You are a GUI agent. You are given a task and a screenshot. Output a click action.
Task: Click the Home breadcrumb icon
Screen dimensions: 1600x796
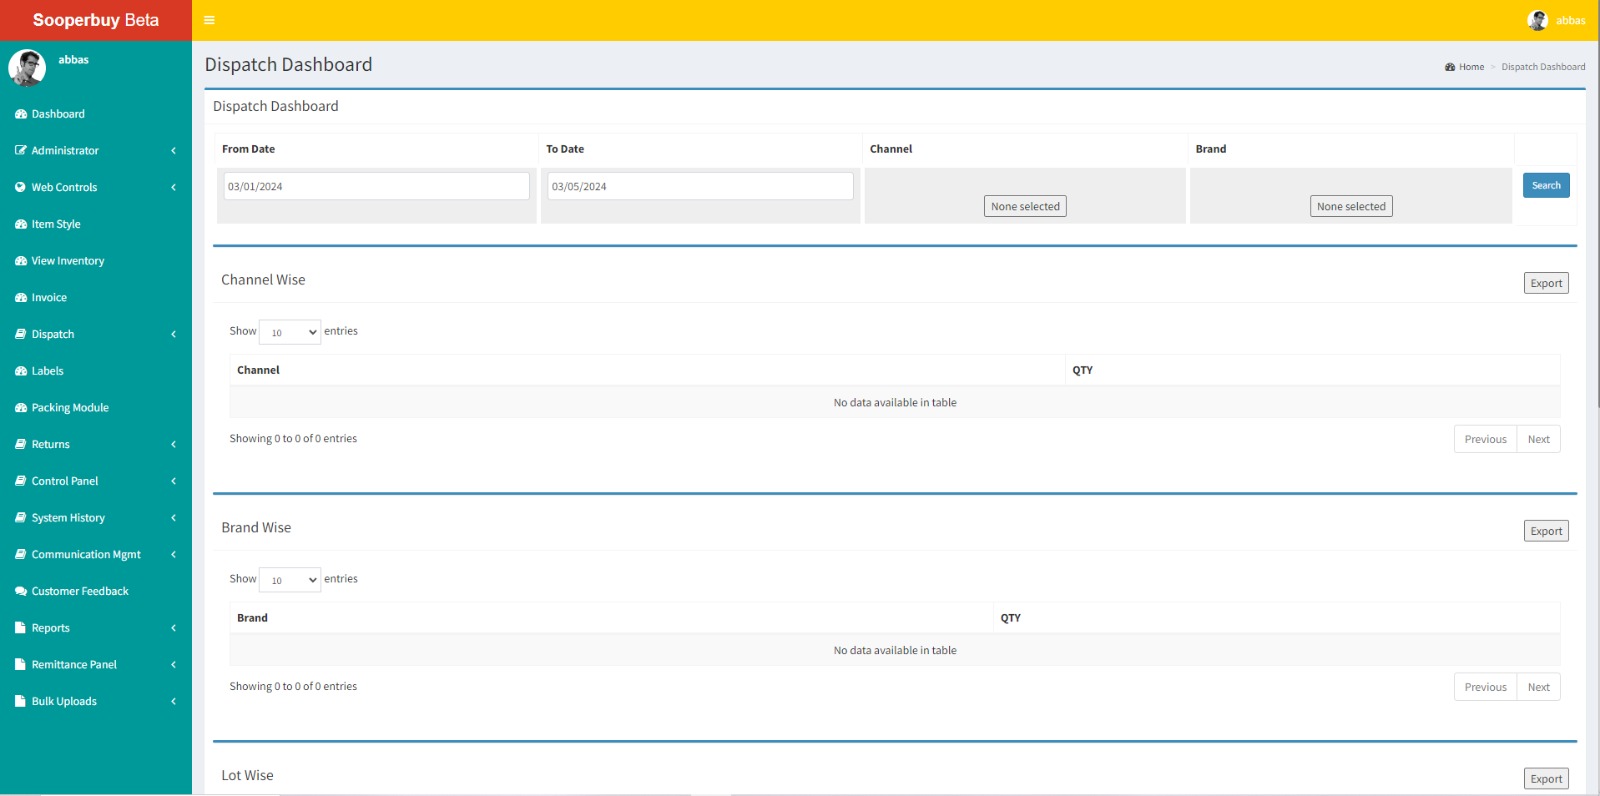pos(1450,67)
